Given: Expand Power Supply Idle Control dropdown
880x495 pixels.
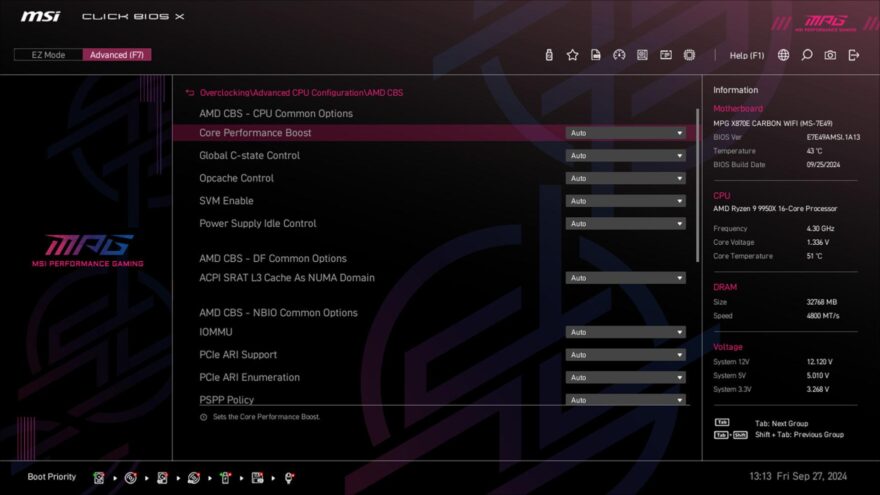Looking at the screenshot, I should coord(625,223).
